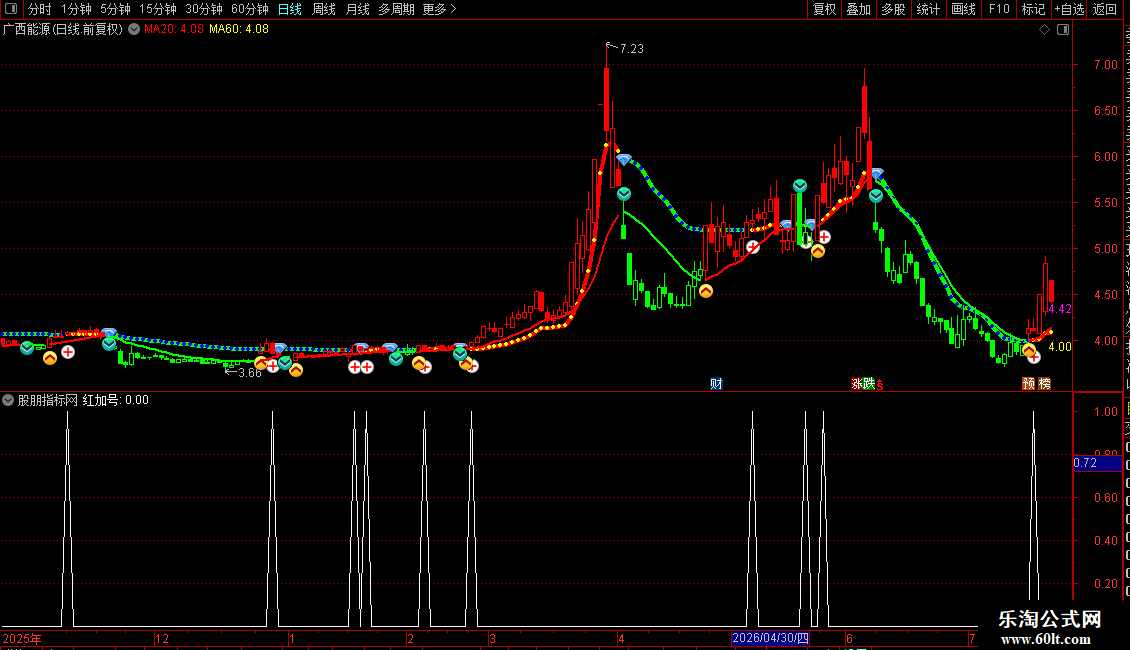
Task: Click the 财 finance marker on the chart
Action: [x=716, y=384]
